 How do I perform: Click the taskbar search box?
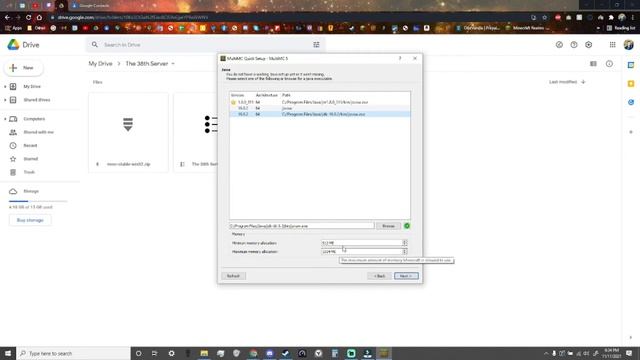click(73, 353)
